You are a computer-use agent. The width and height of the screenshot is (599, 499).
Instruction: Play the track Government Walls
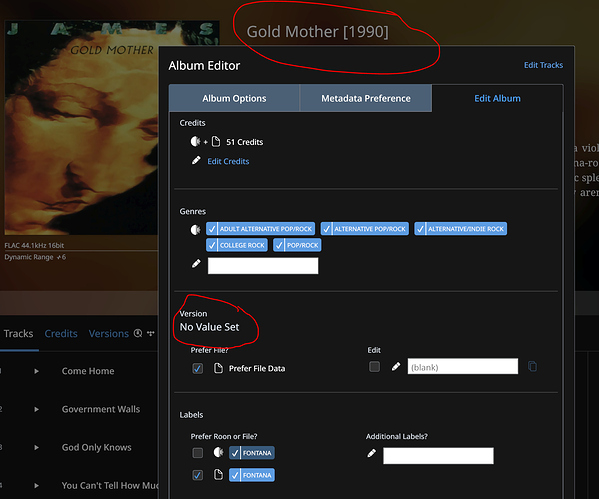tap(36, 409)
